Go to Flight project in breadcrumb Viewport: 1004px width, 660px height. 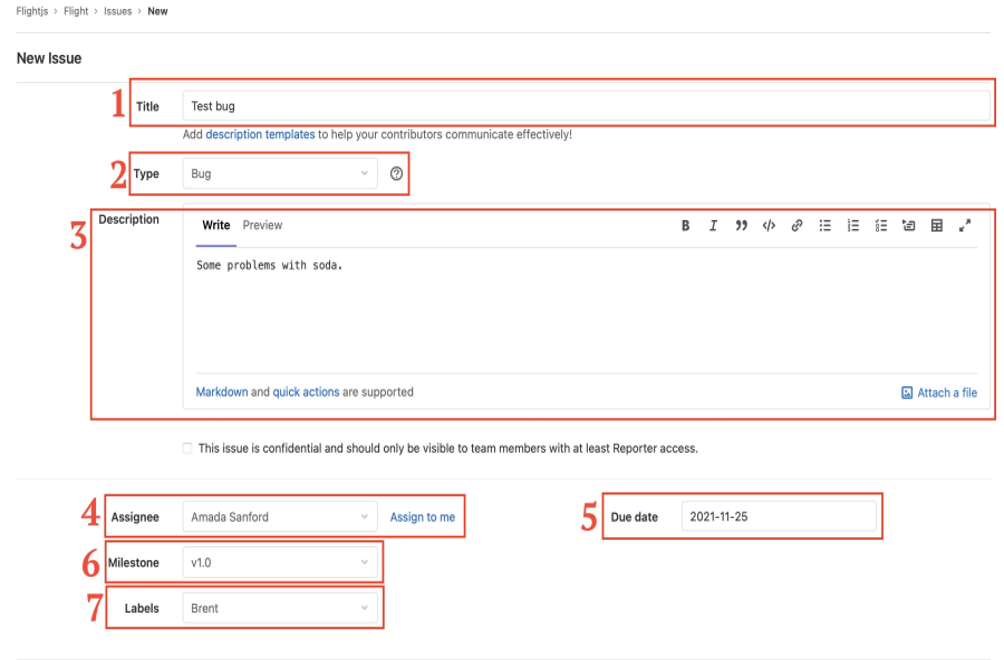coord(76,11)
